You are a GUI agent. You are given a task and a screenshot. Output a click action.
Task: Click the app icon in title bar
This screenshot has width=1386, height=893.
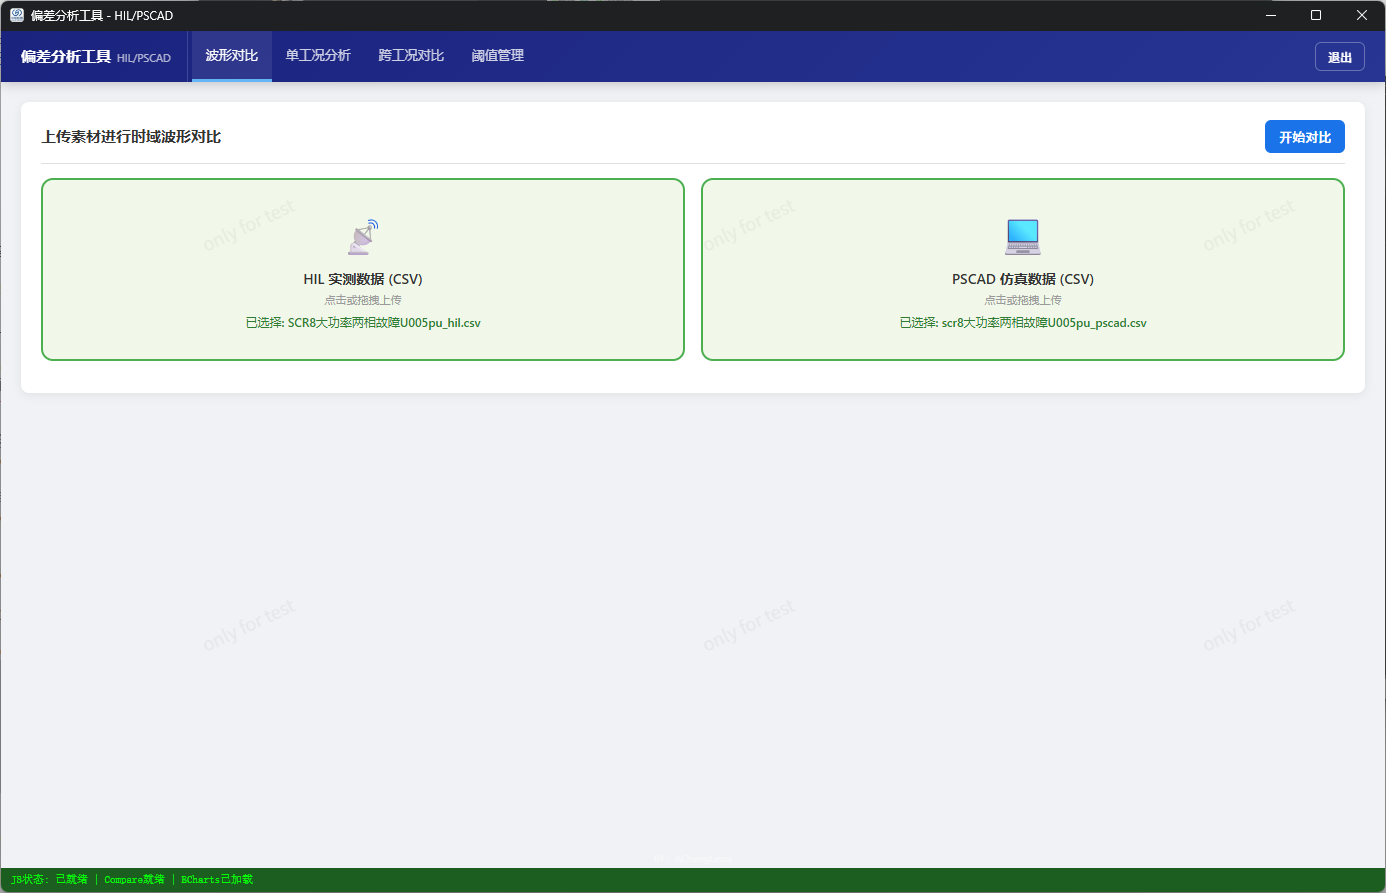click(17, 15)
